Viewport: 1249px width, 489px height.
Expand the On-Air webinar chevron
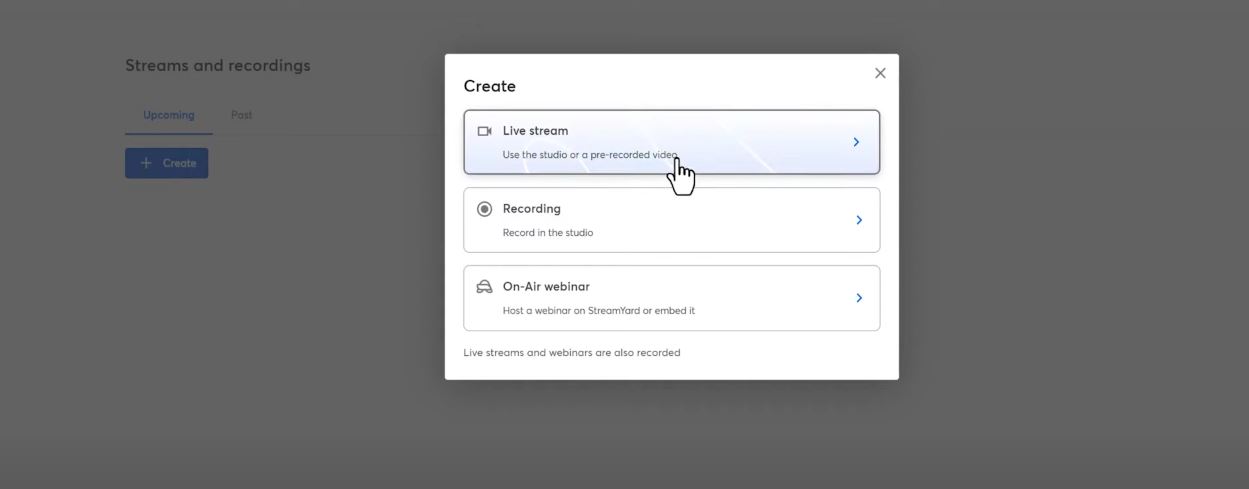click(859, 298)
